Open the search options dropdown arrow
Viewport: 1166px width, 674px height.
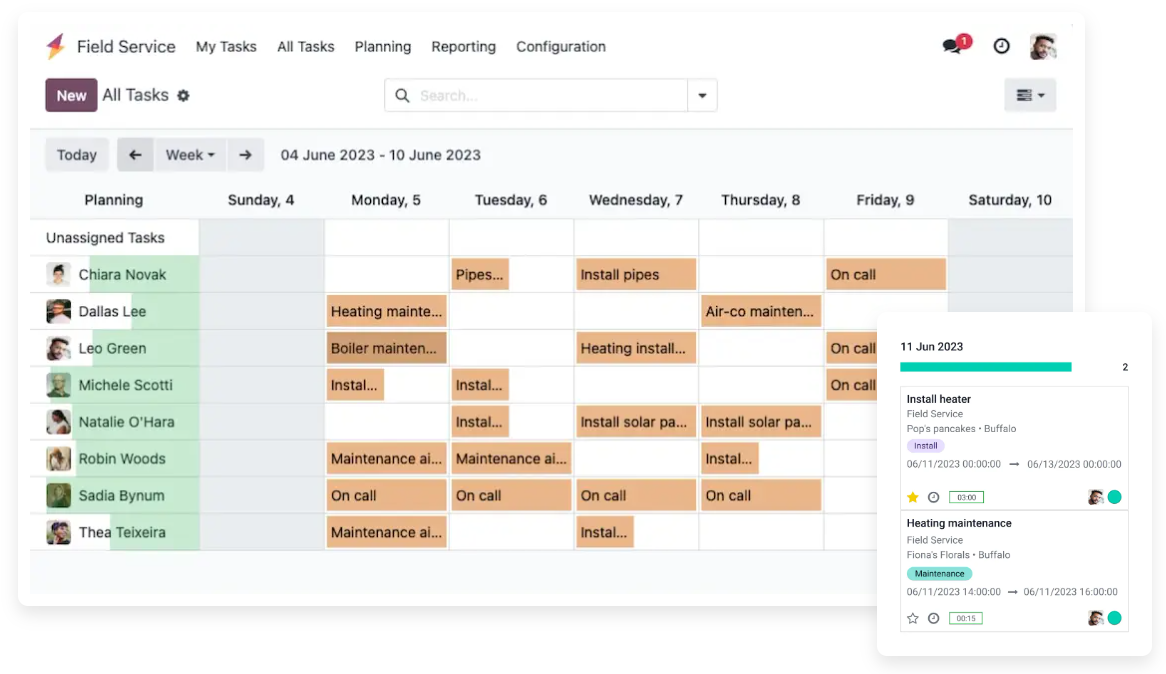tap(702, 96)
